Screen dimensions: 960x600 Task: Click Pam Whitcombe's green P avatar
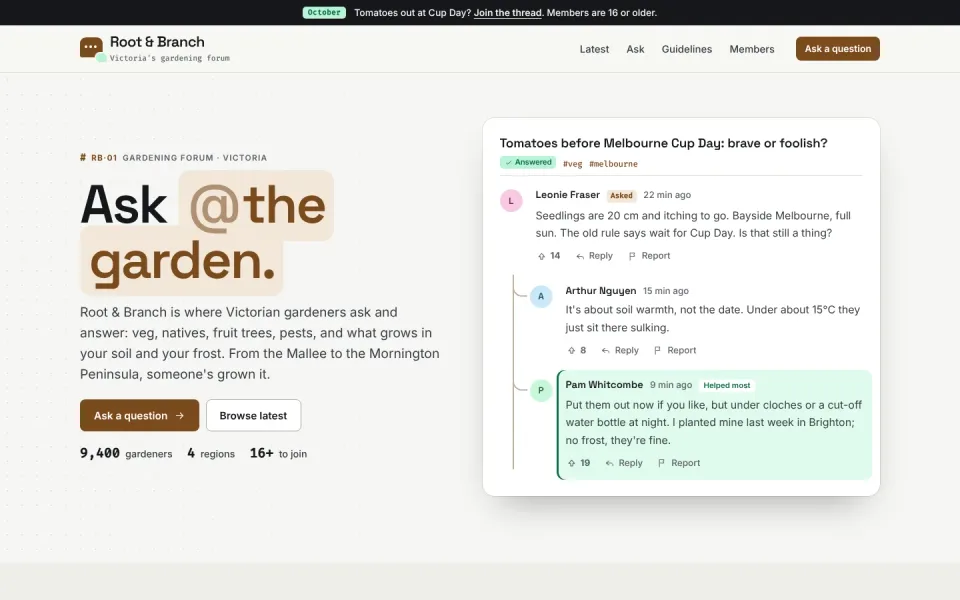click(541, 391)
